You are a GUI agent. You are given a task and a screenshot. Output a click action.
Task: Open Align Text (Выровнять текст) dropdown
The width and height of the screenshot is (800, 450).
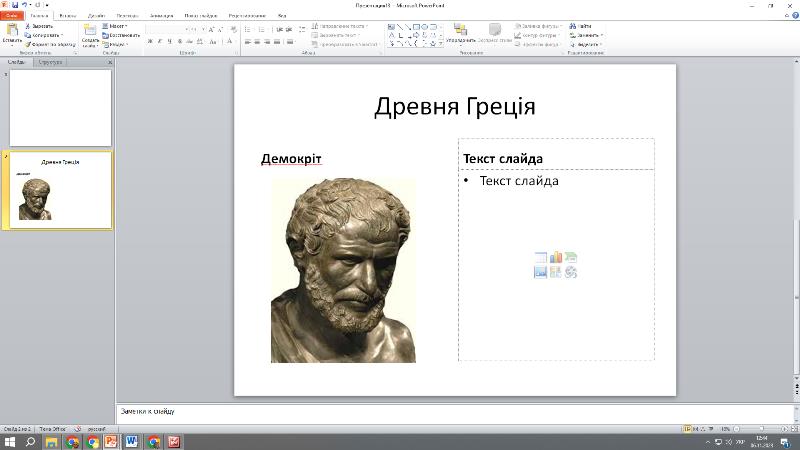[x=335, y=35]
